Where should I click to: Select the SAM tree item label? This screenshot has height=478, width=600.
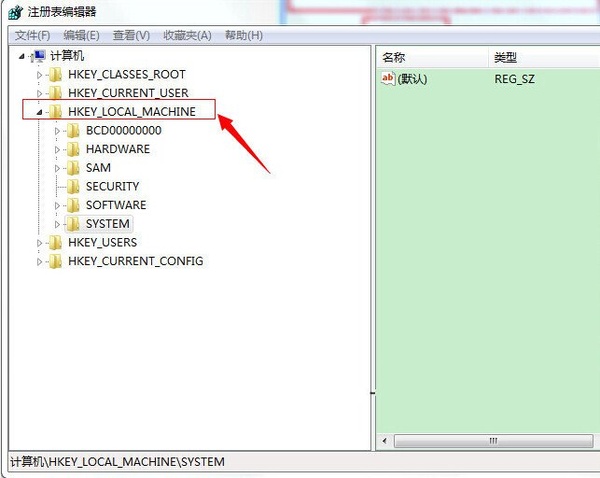[98, 168]
